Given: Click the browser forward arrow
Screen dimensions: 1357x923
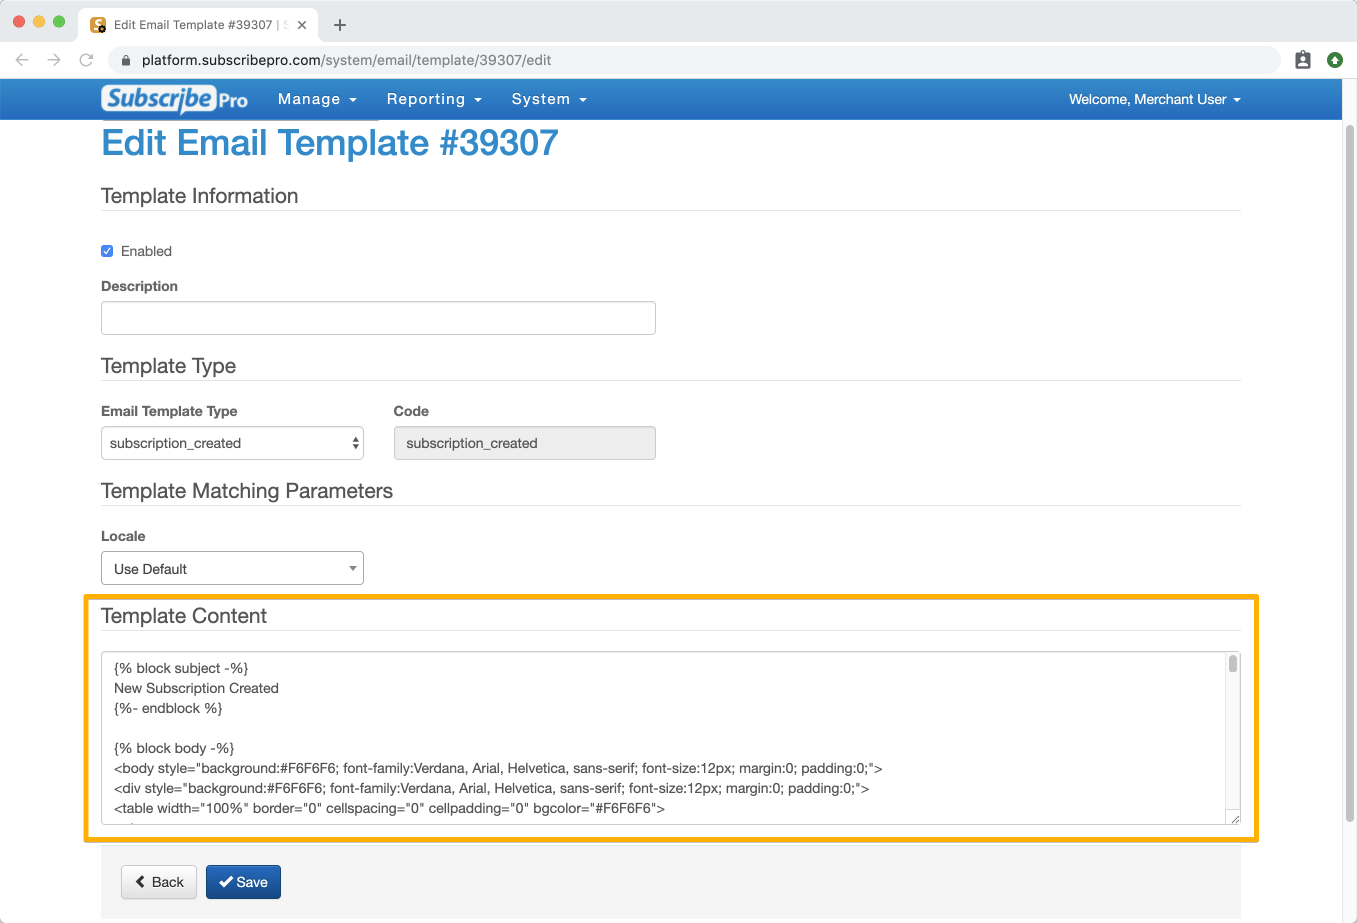Looking at the screenshot, I should 54,60.
